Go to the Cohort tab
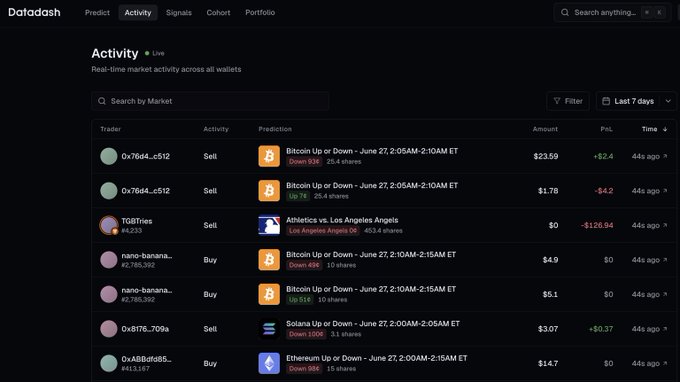 point(218,13)
